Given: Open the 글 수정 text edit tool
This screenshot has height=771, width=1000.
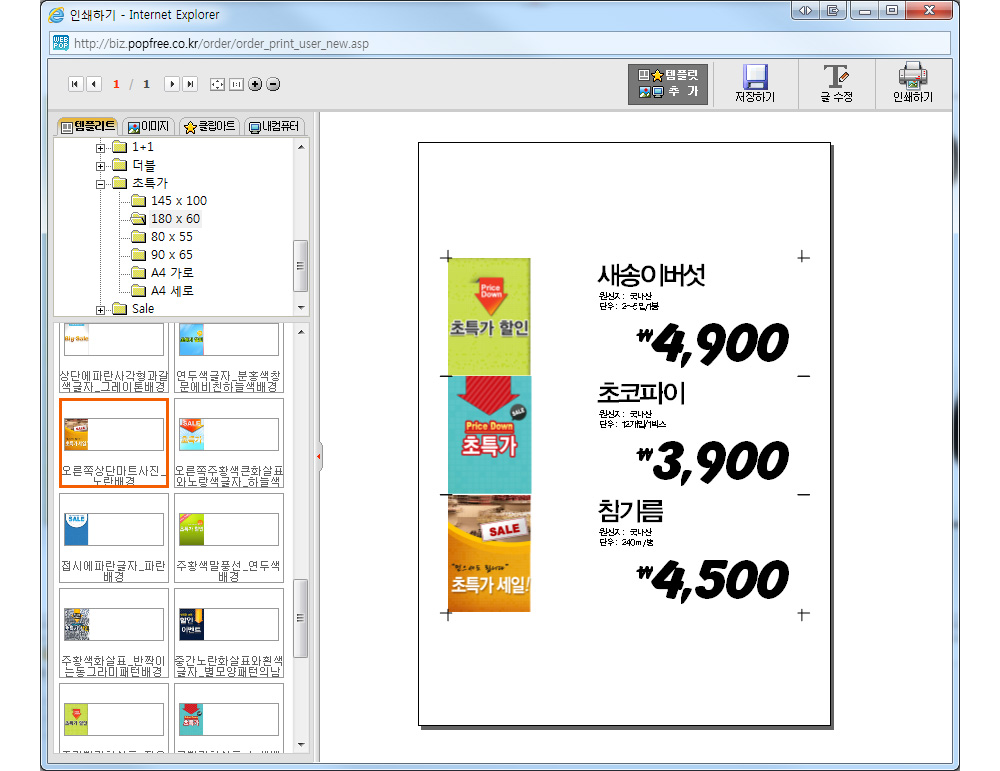Looking at the screenshot, I should [x=836, y=84].
